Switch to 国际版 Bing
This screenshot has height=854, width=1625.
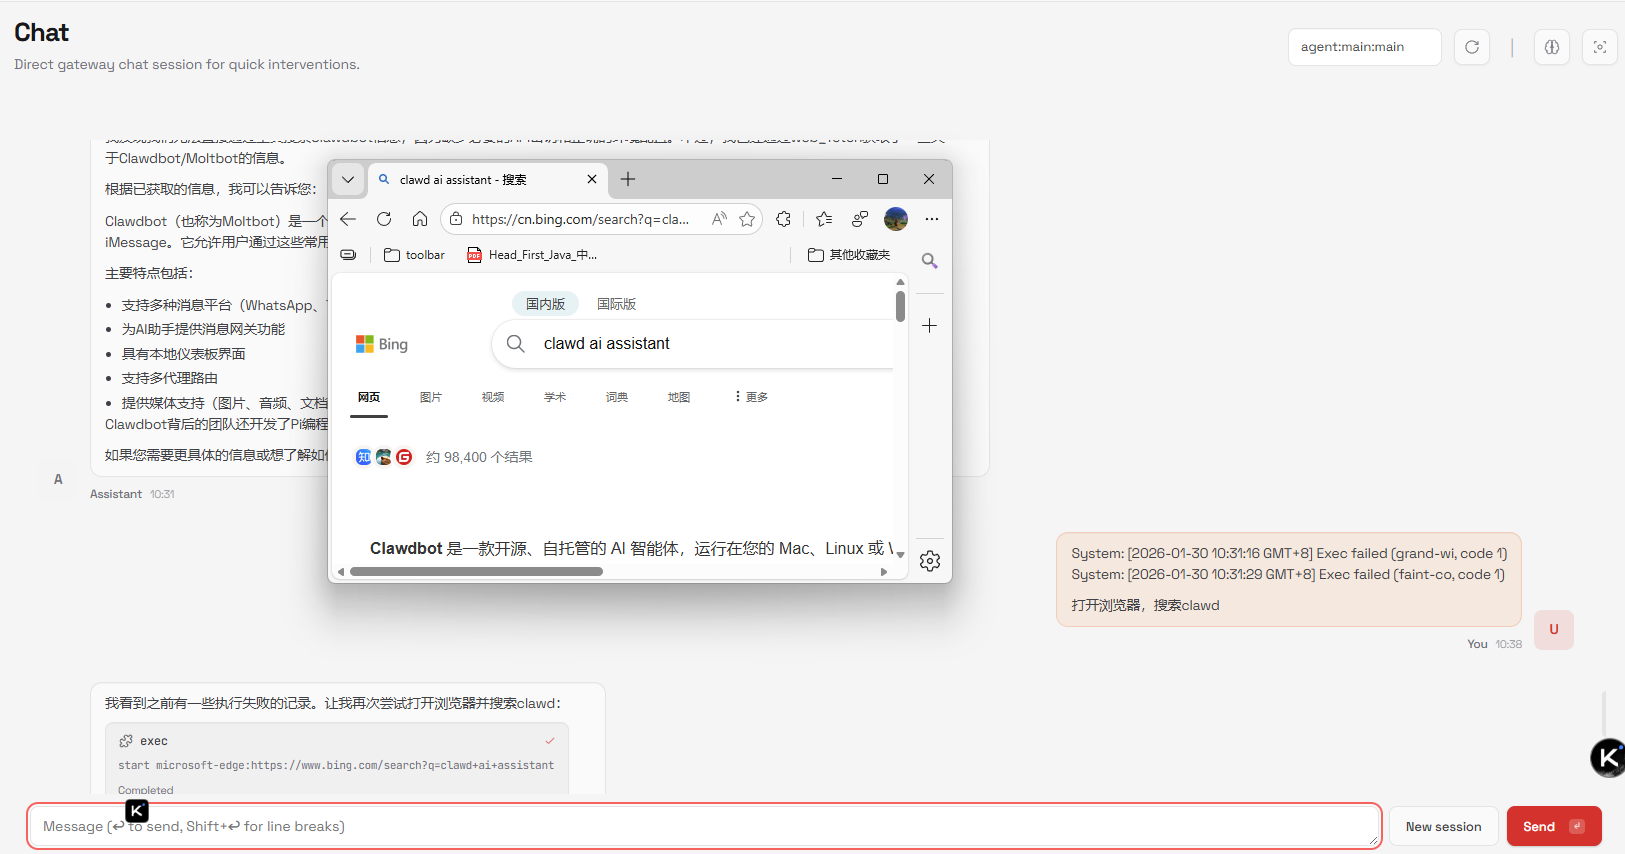616,304
